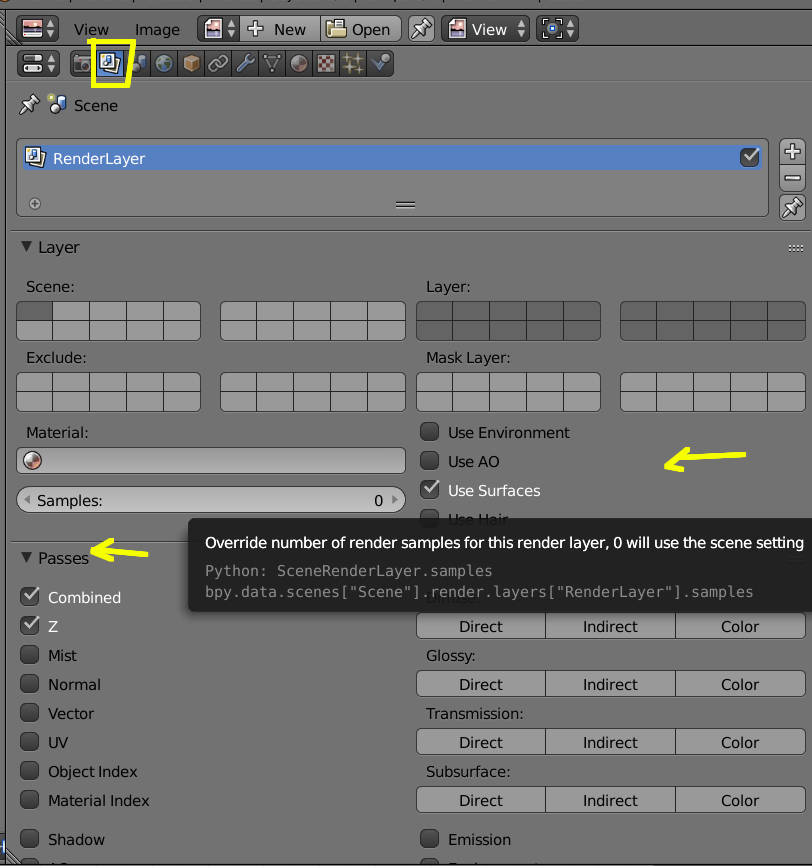The height and width of the screenshot is (866, 812).
Task: Enable the UV pass
Action: [30, 742]
